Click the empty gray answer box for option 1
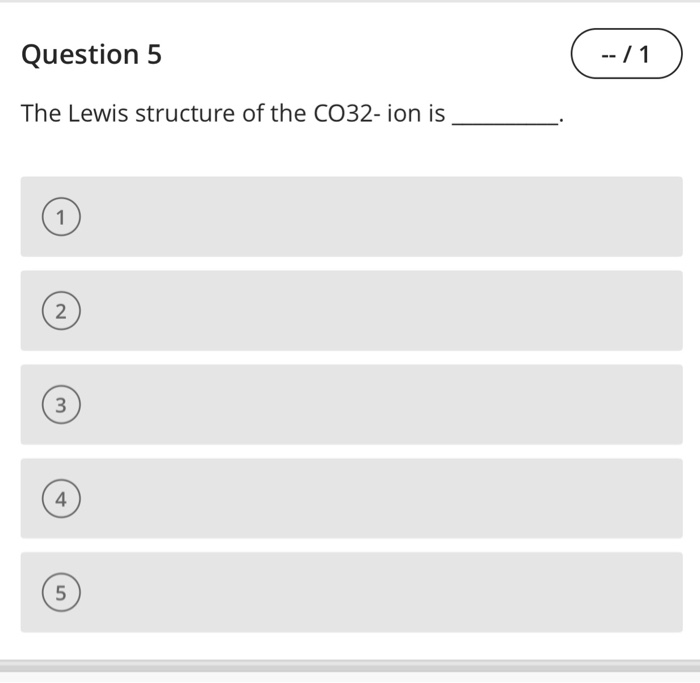The height and width of the screenshot is (683, 700). (352, 217)
